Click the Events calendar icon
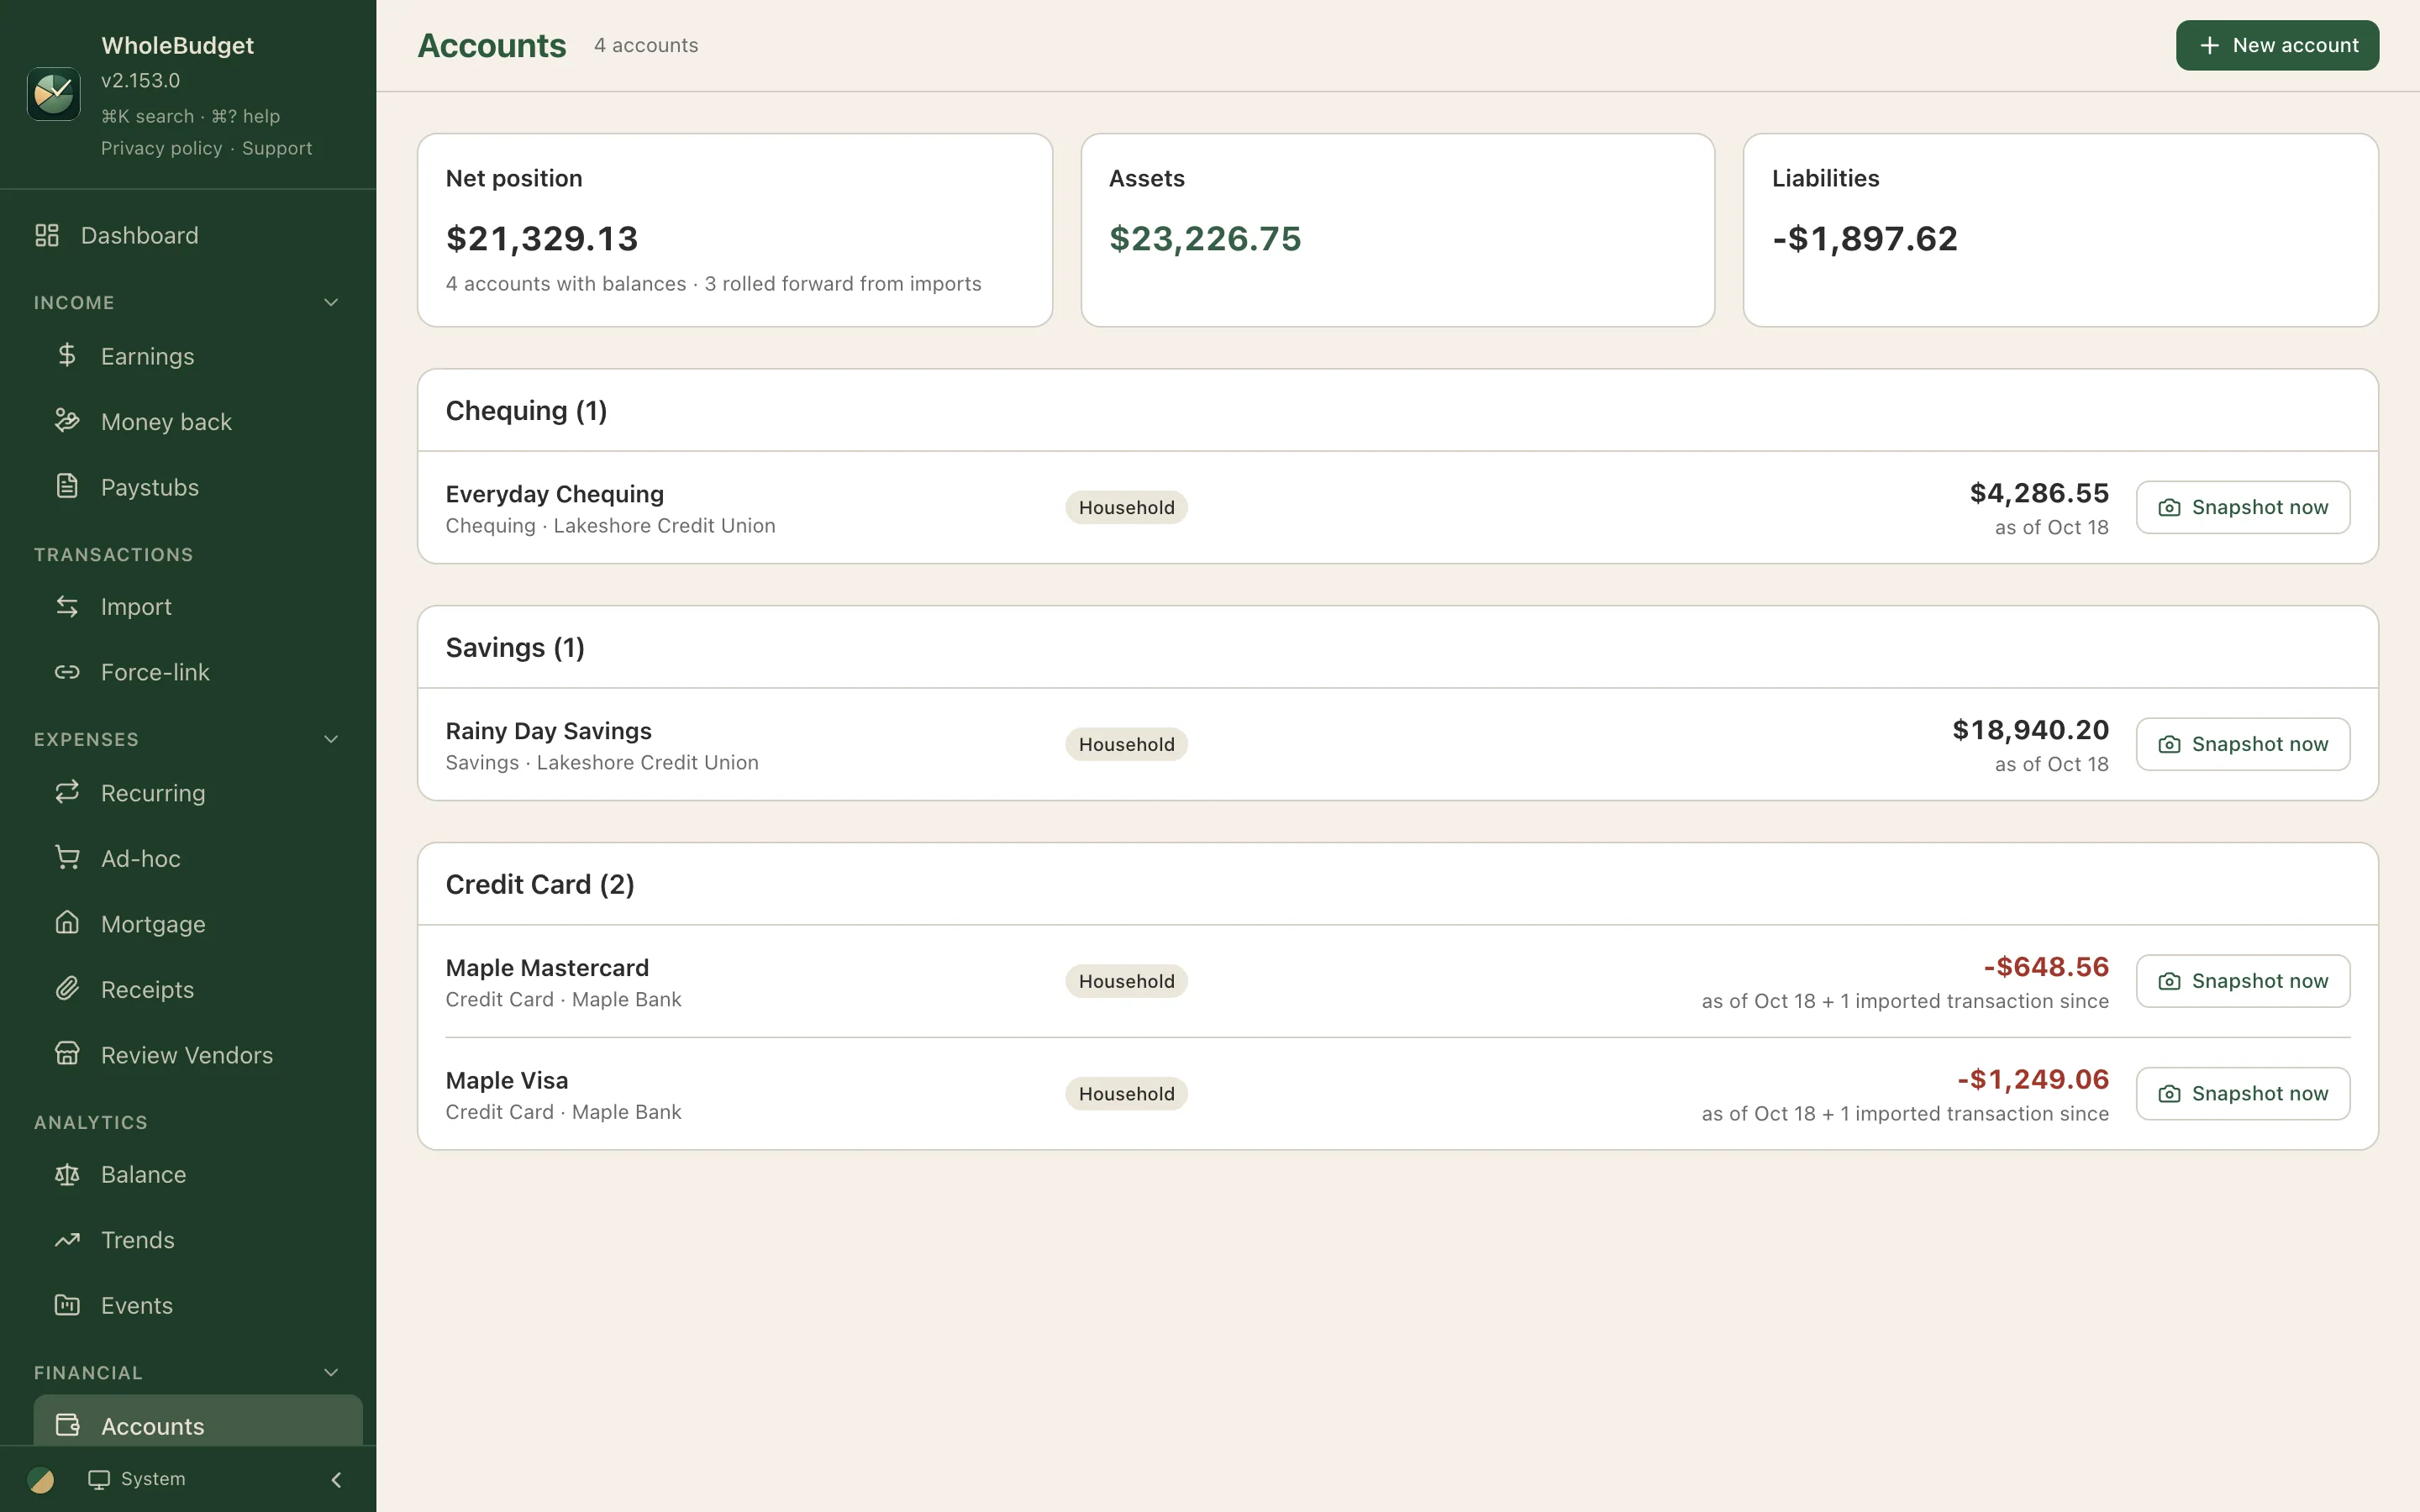Image resolution: width=2420 pixels, height=1512 pixels. click(67, 1305)
